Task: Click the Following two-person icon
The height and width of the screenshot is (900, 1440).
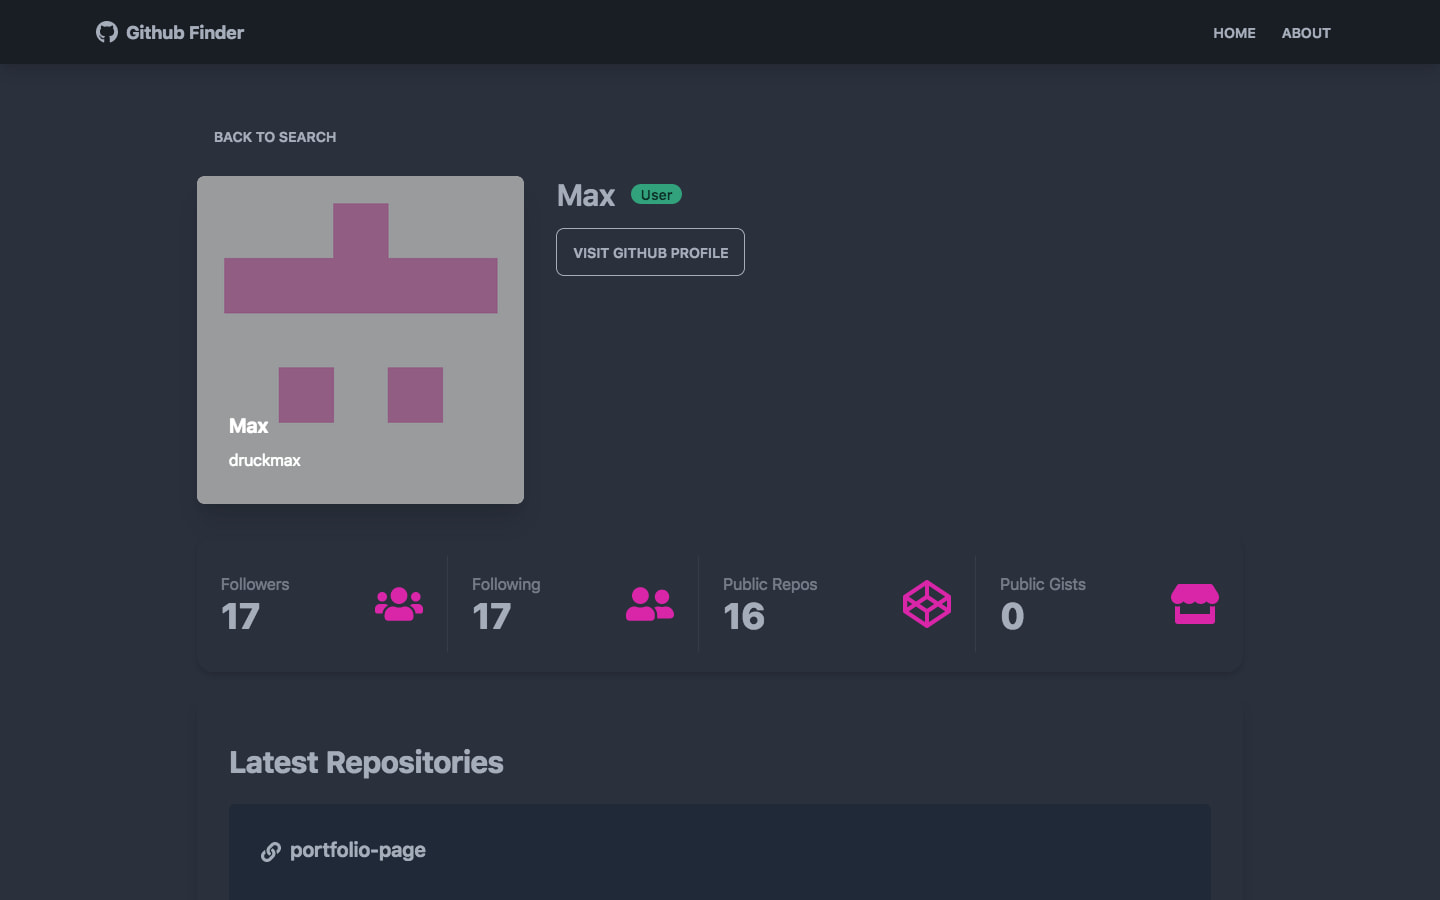Action: tap(650, 604)
